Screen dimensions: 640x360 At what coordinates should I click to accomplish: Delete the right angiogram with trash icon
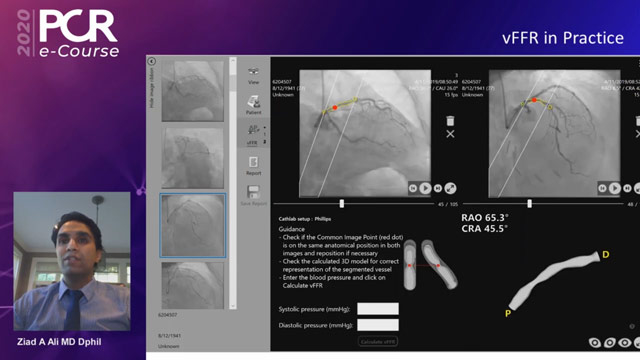coord(638,120)
